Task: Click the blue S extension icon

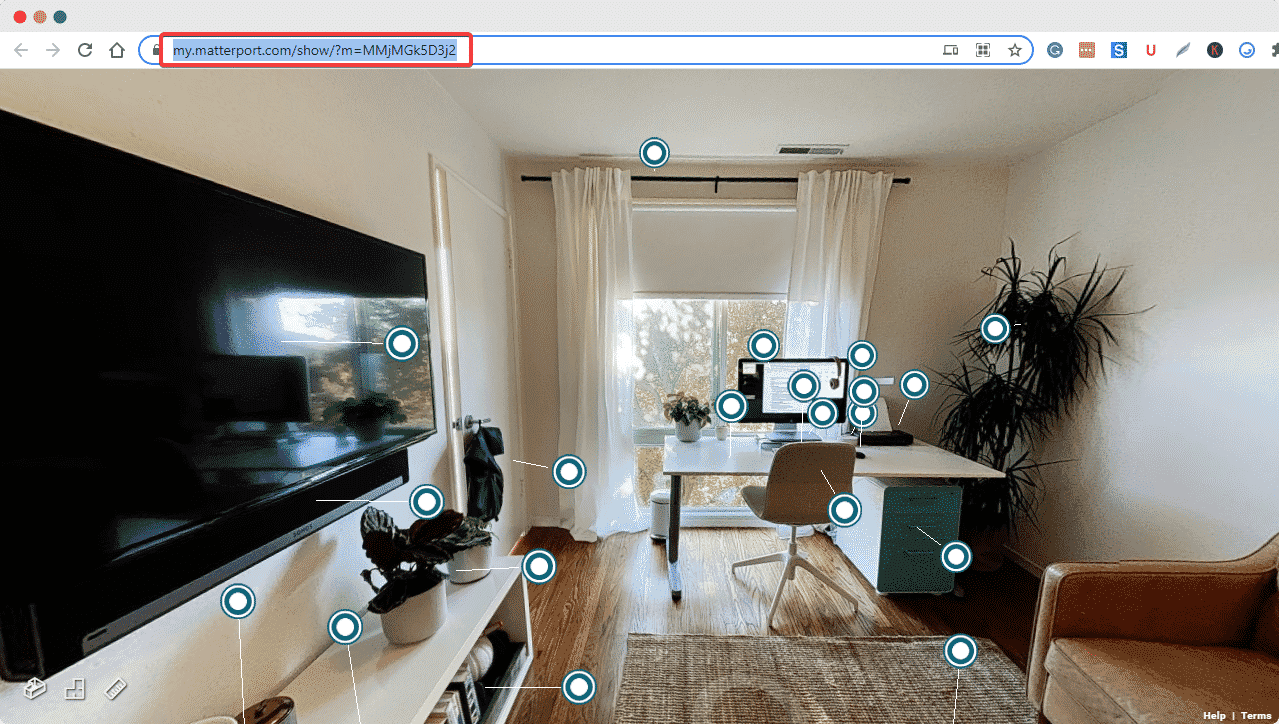Action: 1118,49
